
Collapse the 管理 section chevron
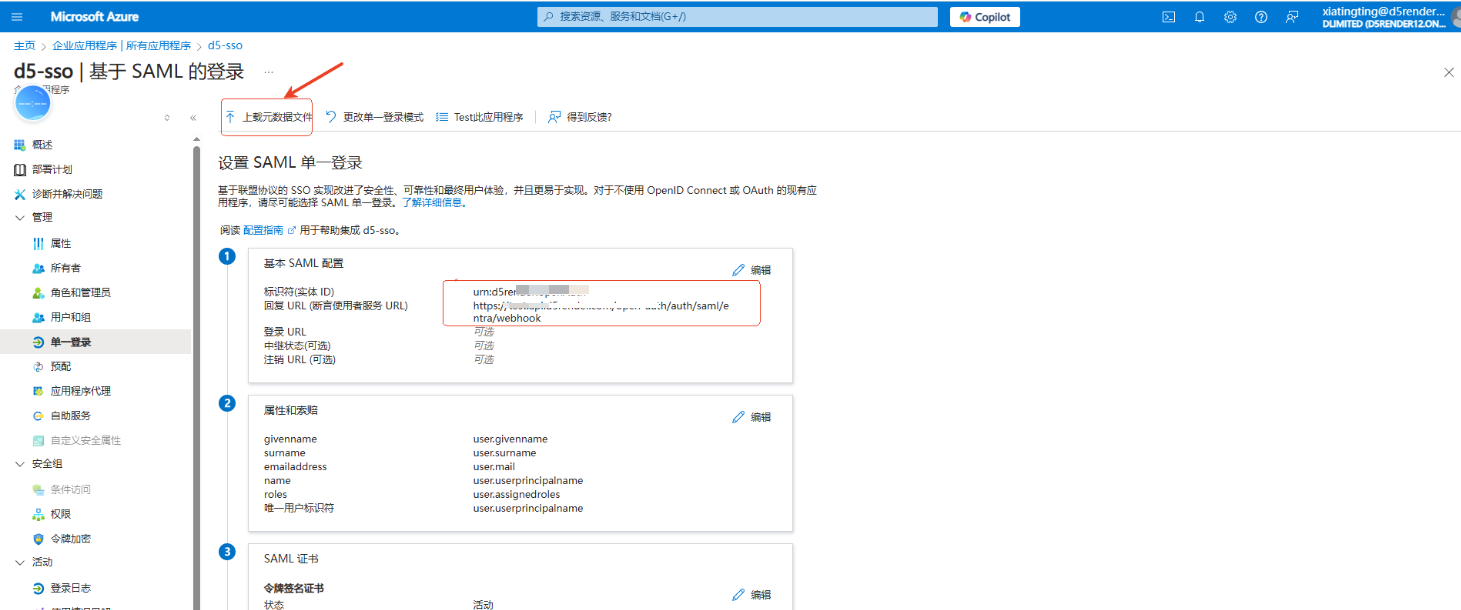click(x=20, y=217)
